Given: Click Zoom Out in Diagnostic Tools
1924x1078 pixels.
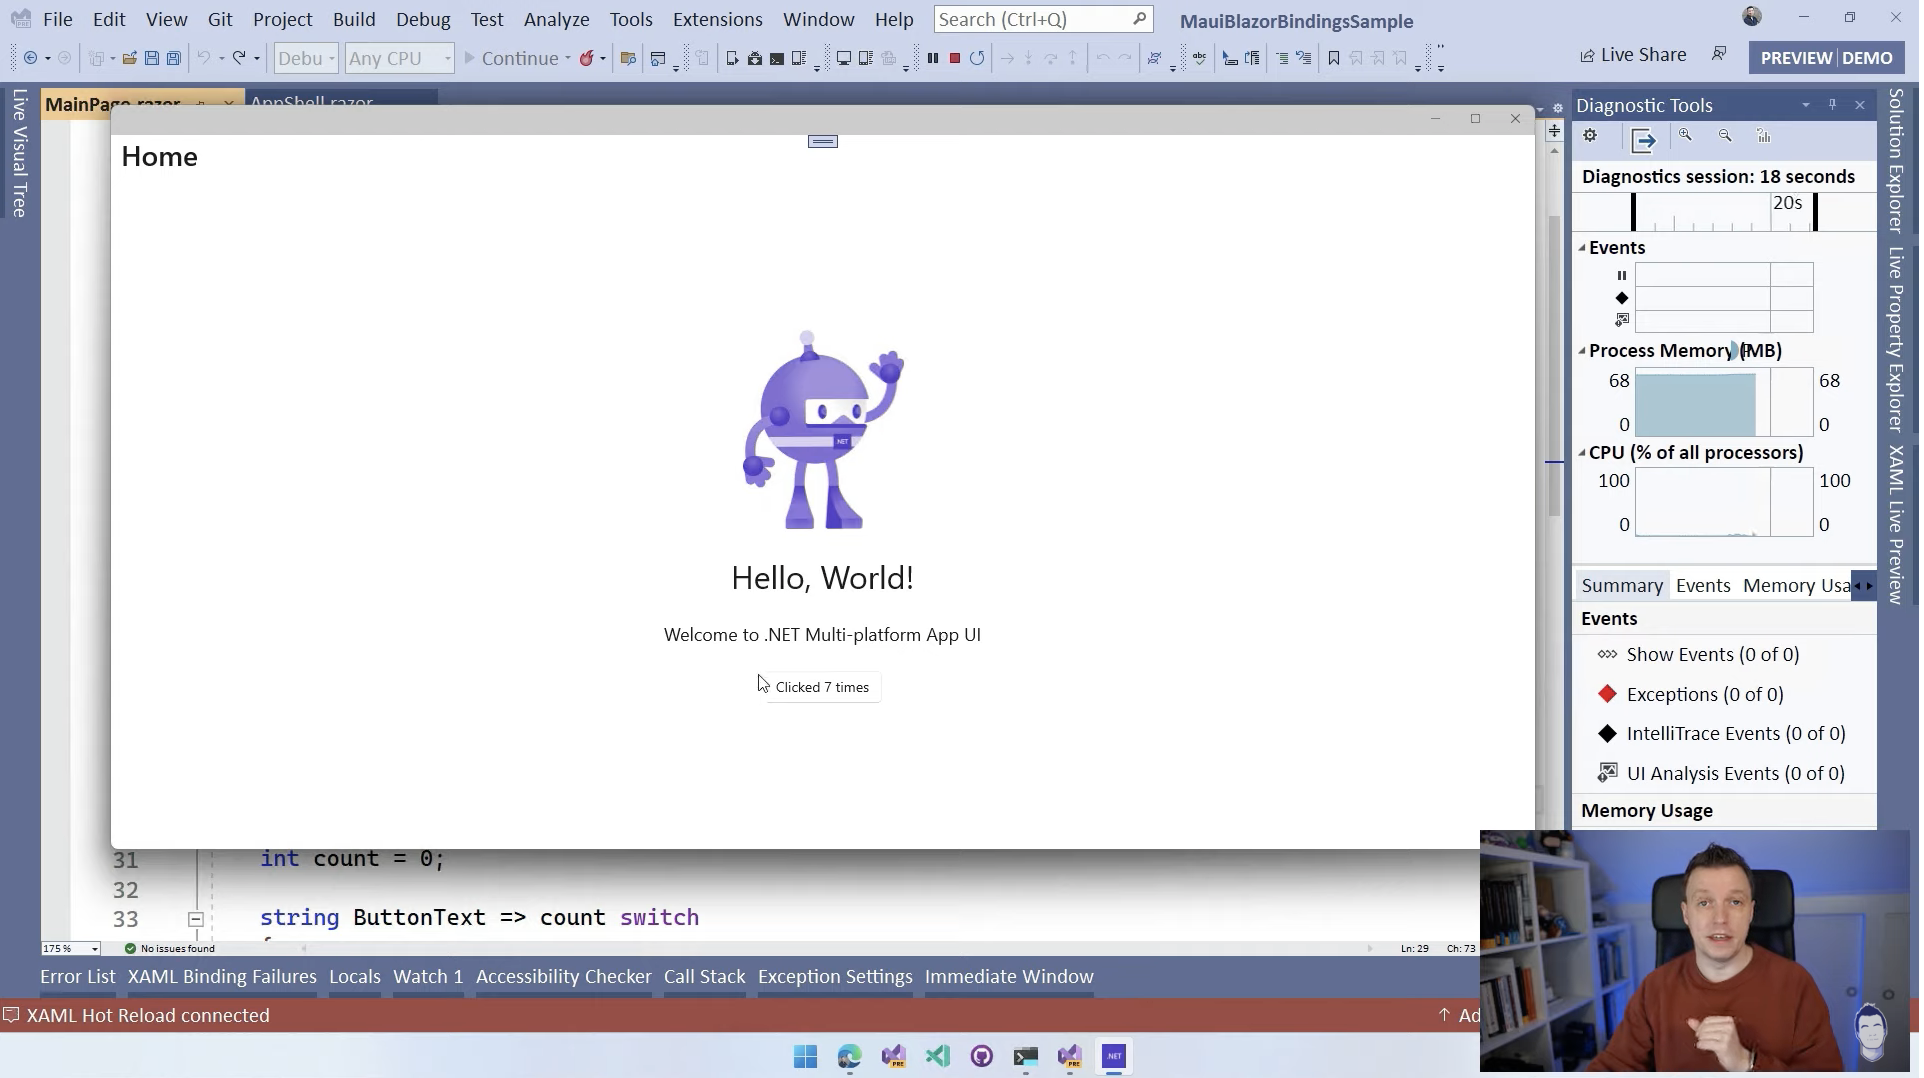Looking at the screenshot, I should (1725, 136).
